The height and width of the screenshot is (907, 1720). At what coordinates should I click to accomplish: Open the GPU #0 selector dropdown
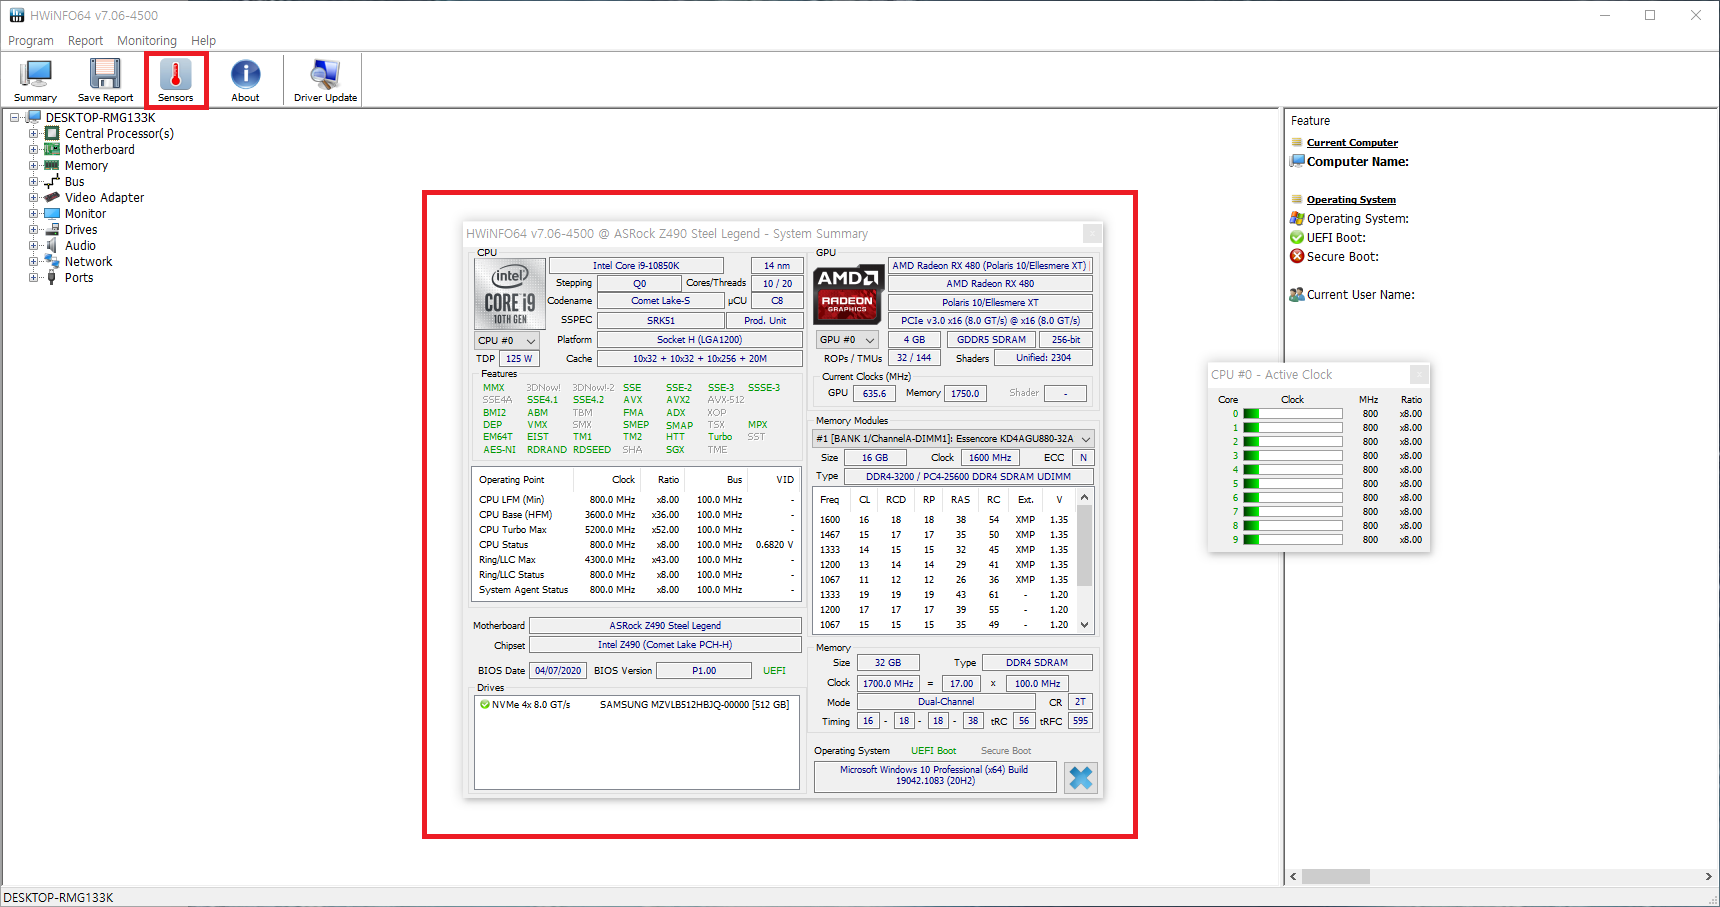tap(848, 340)
